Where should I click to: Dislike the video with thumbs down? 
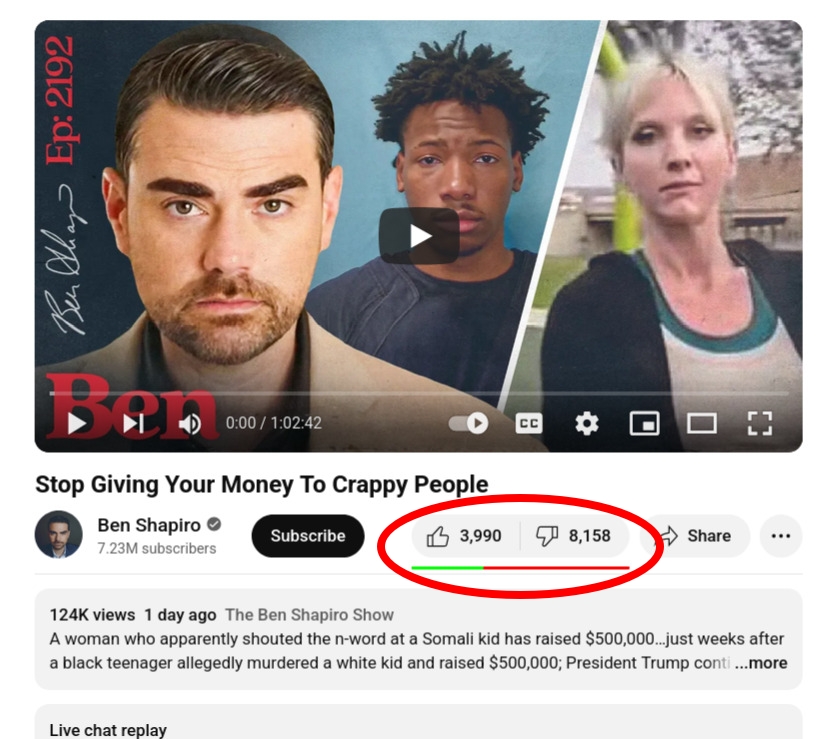574,536
